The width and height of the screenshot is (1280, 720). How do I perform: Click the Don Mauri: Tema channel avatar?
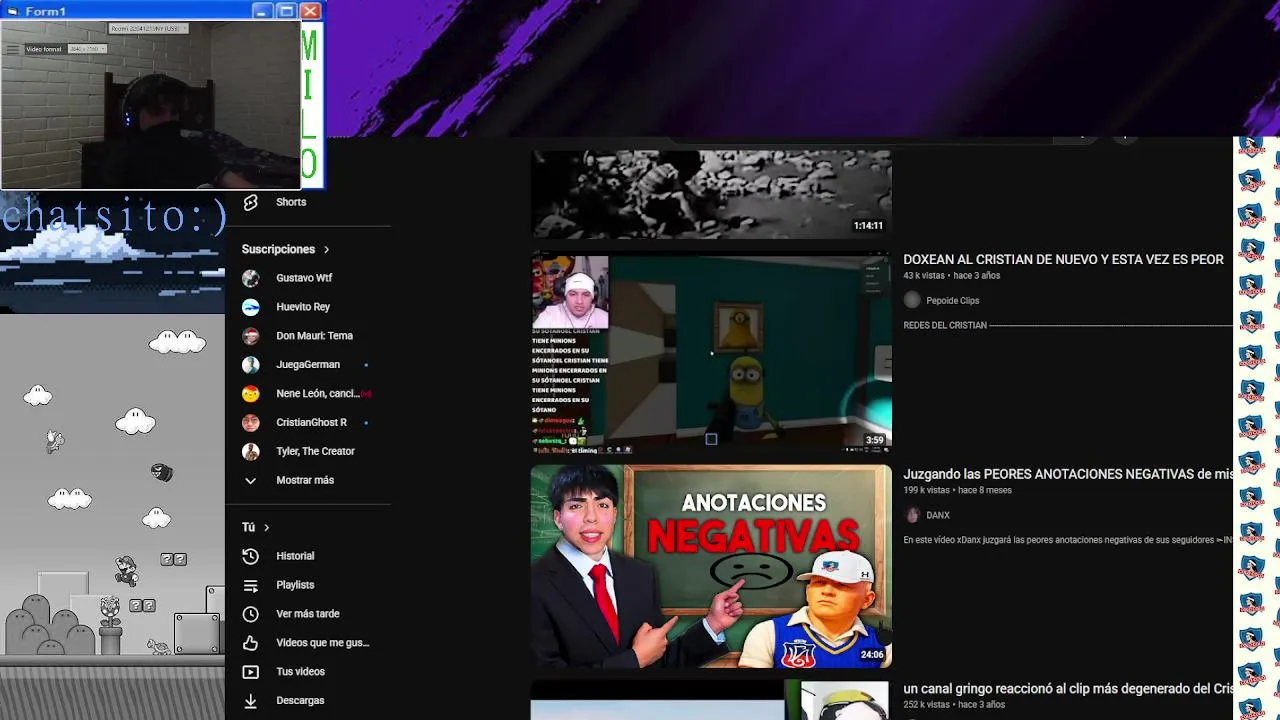(x=251, y=336)
